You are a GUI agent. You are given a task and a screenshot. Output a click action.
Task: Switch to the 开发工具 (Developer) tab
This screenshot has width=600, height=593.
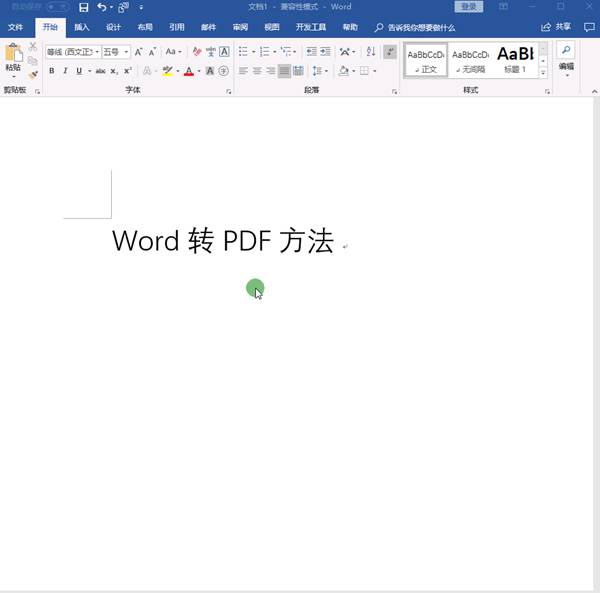pyautogui.click(x=311, y=27)
